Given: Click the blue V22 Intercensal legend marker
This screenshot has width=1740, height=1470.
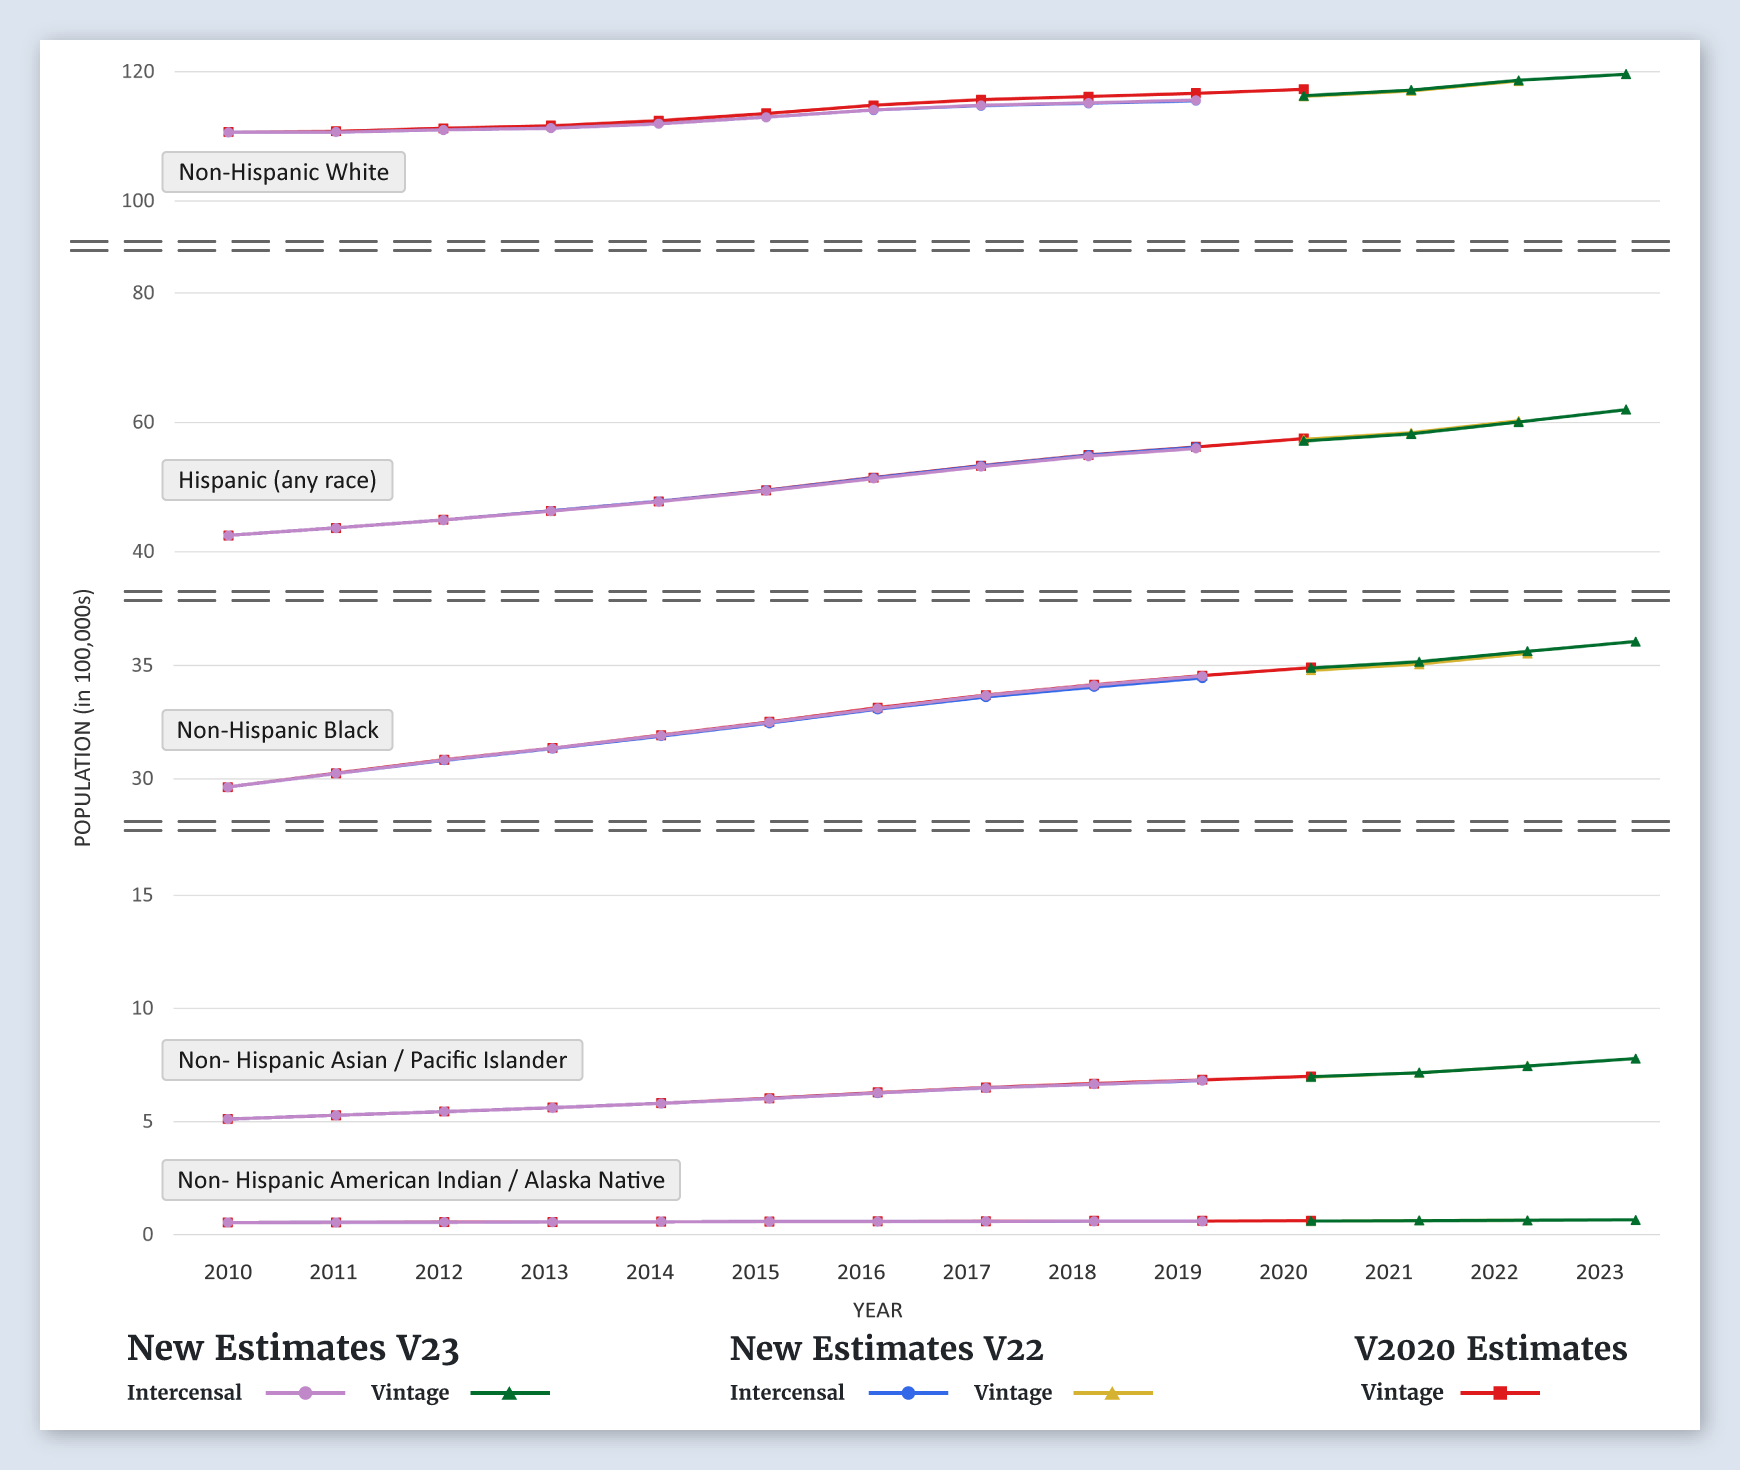Looking at the screenshot, I should pyautogui.click(x=908, y=1393).
